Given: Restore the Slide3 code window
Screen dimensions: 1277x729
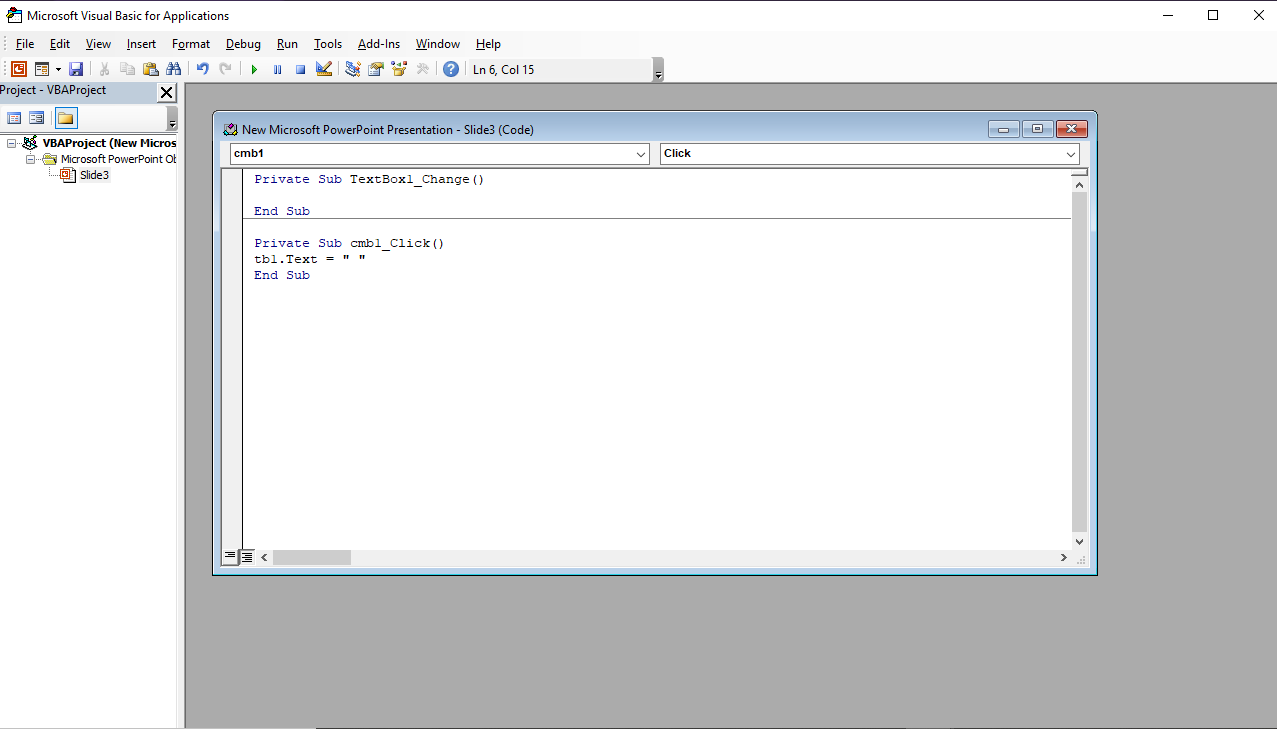Looking at the screenshot, I should click(x=1037, y=129).
